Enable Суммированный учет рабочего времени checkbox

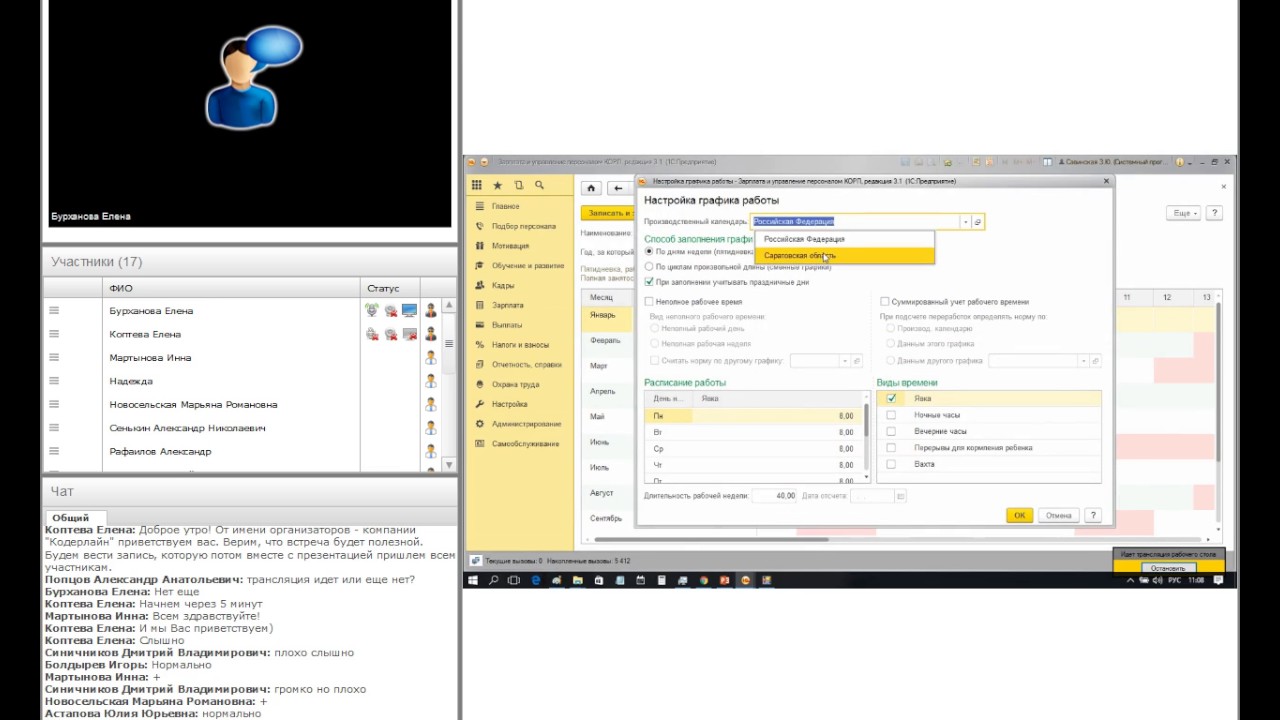coord(884,301)
